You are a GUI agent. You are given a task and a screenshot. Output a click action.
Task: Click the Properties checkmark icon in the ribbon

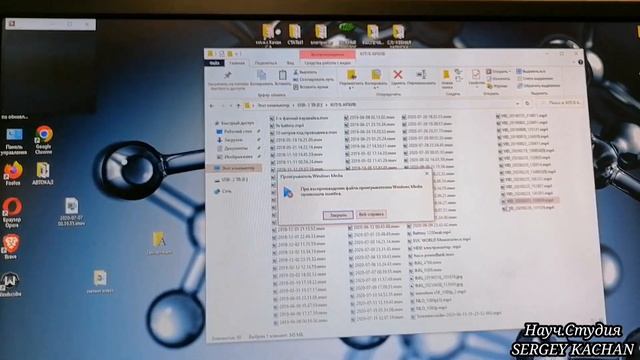coord(476,74)
